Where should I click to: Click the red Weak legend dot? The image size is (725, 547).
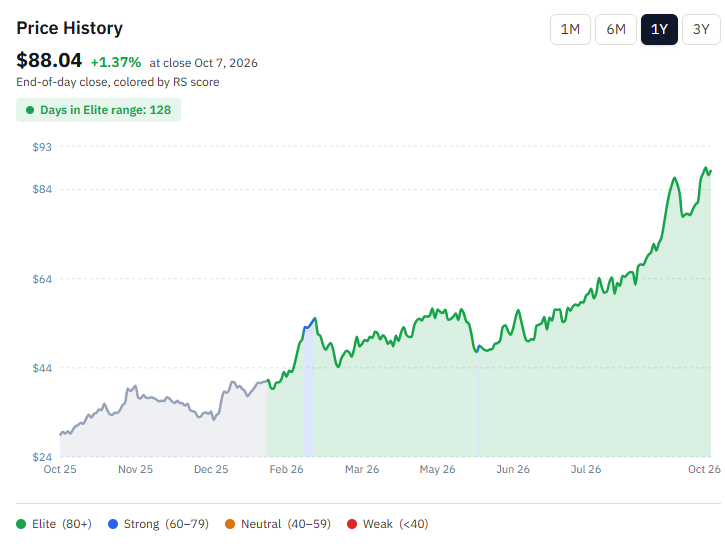352,524
